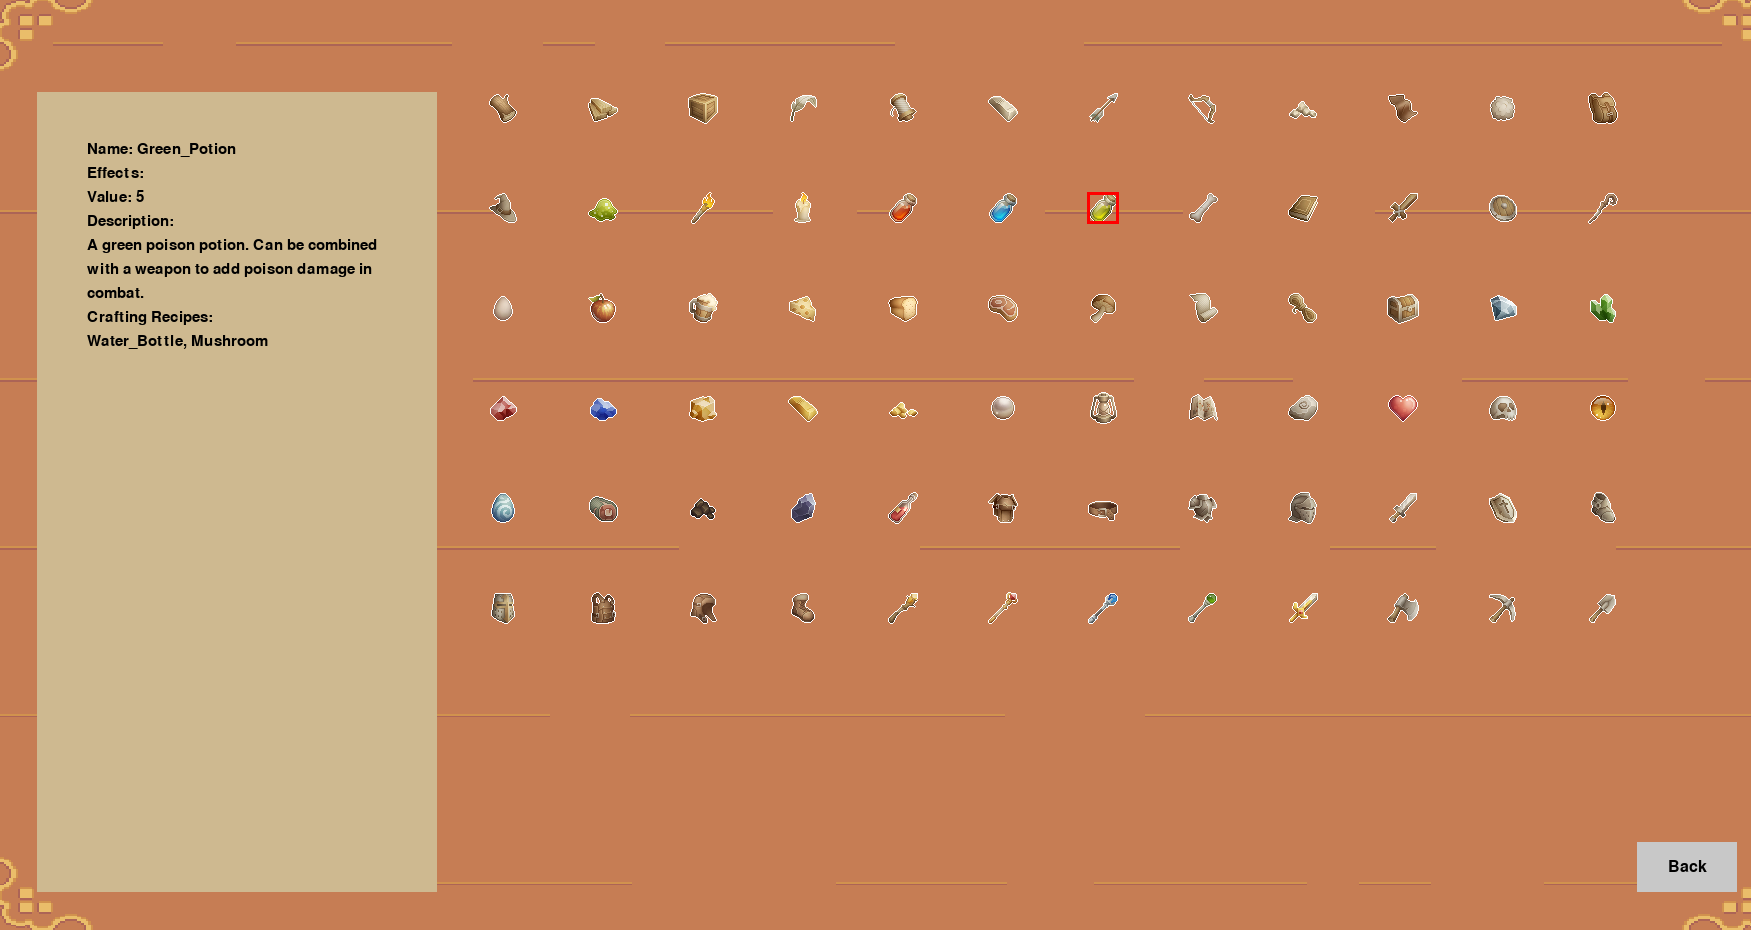Select the red gem staff
The width and height of the screenshot is (1751, 930).
click(x=1003, y=608)
